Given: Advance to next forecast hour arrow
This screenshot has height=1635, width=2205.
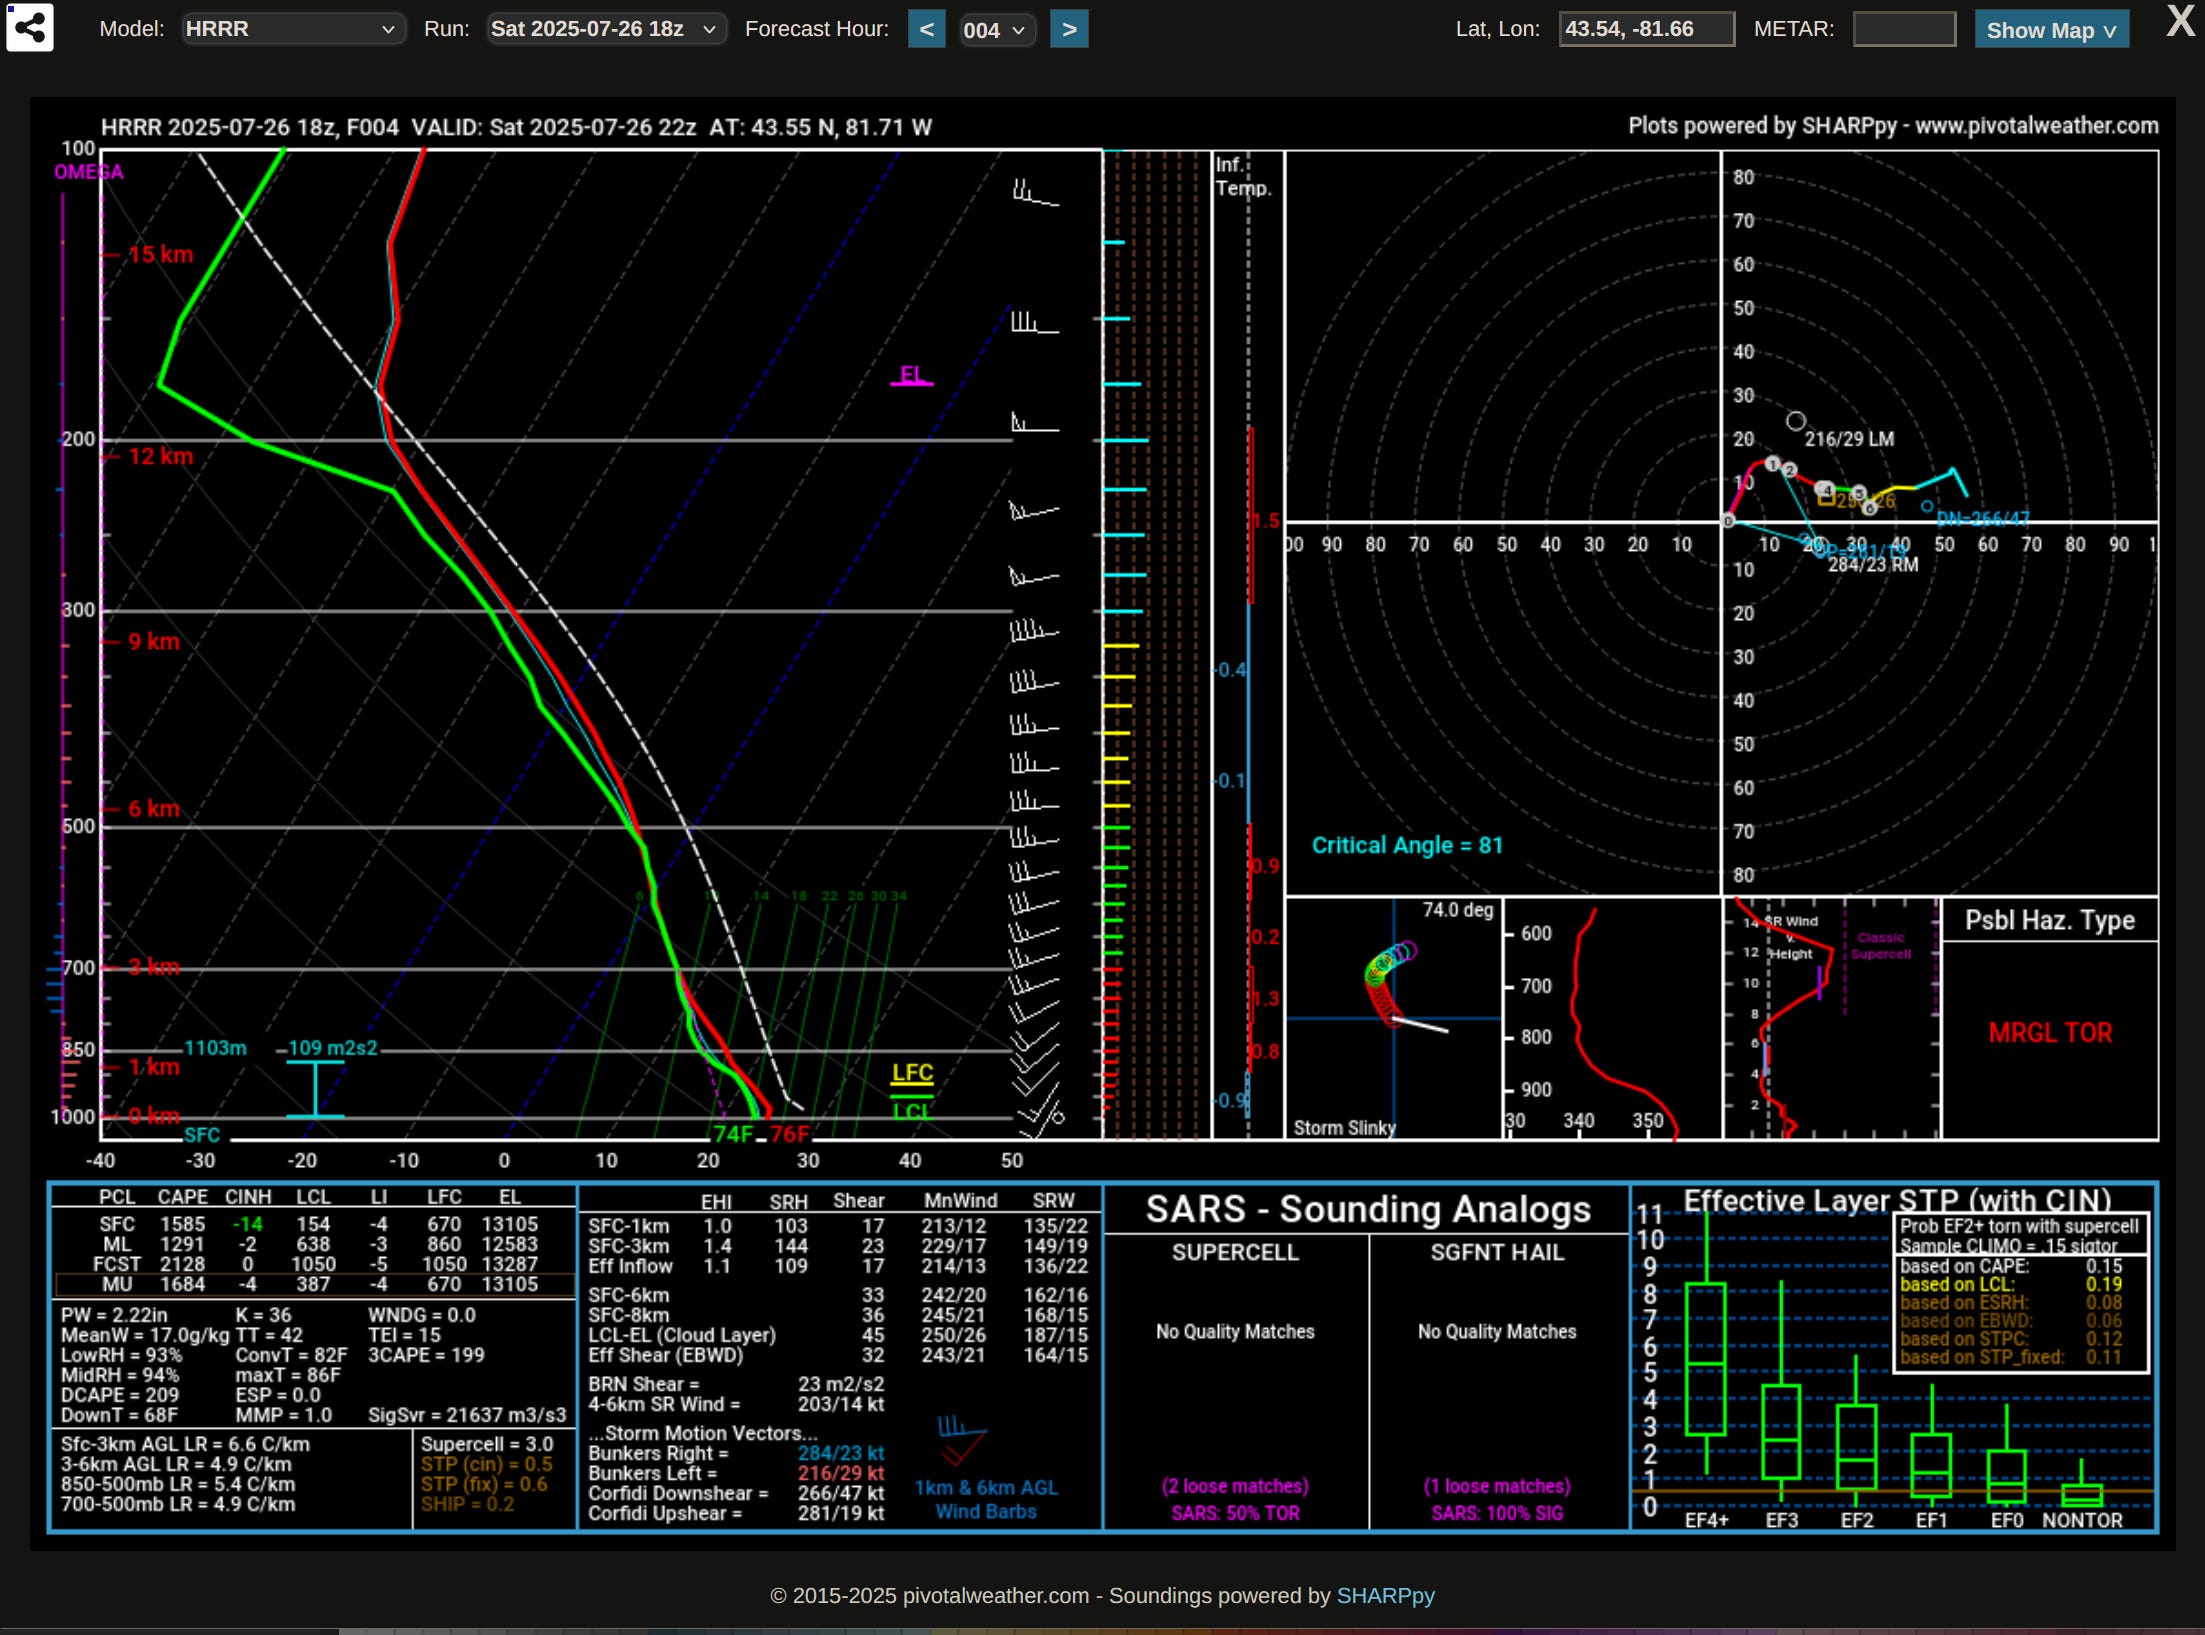Looking at the screenshot, I should tap(1069, 29).
